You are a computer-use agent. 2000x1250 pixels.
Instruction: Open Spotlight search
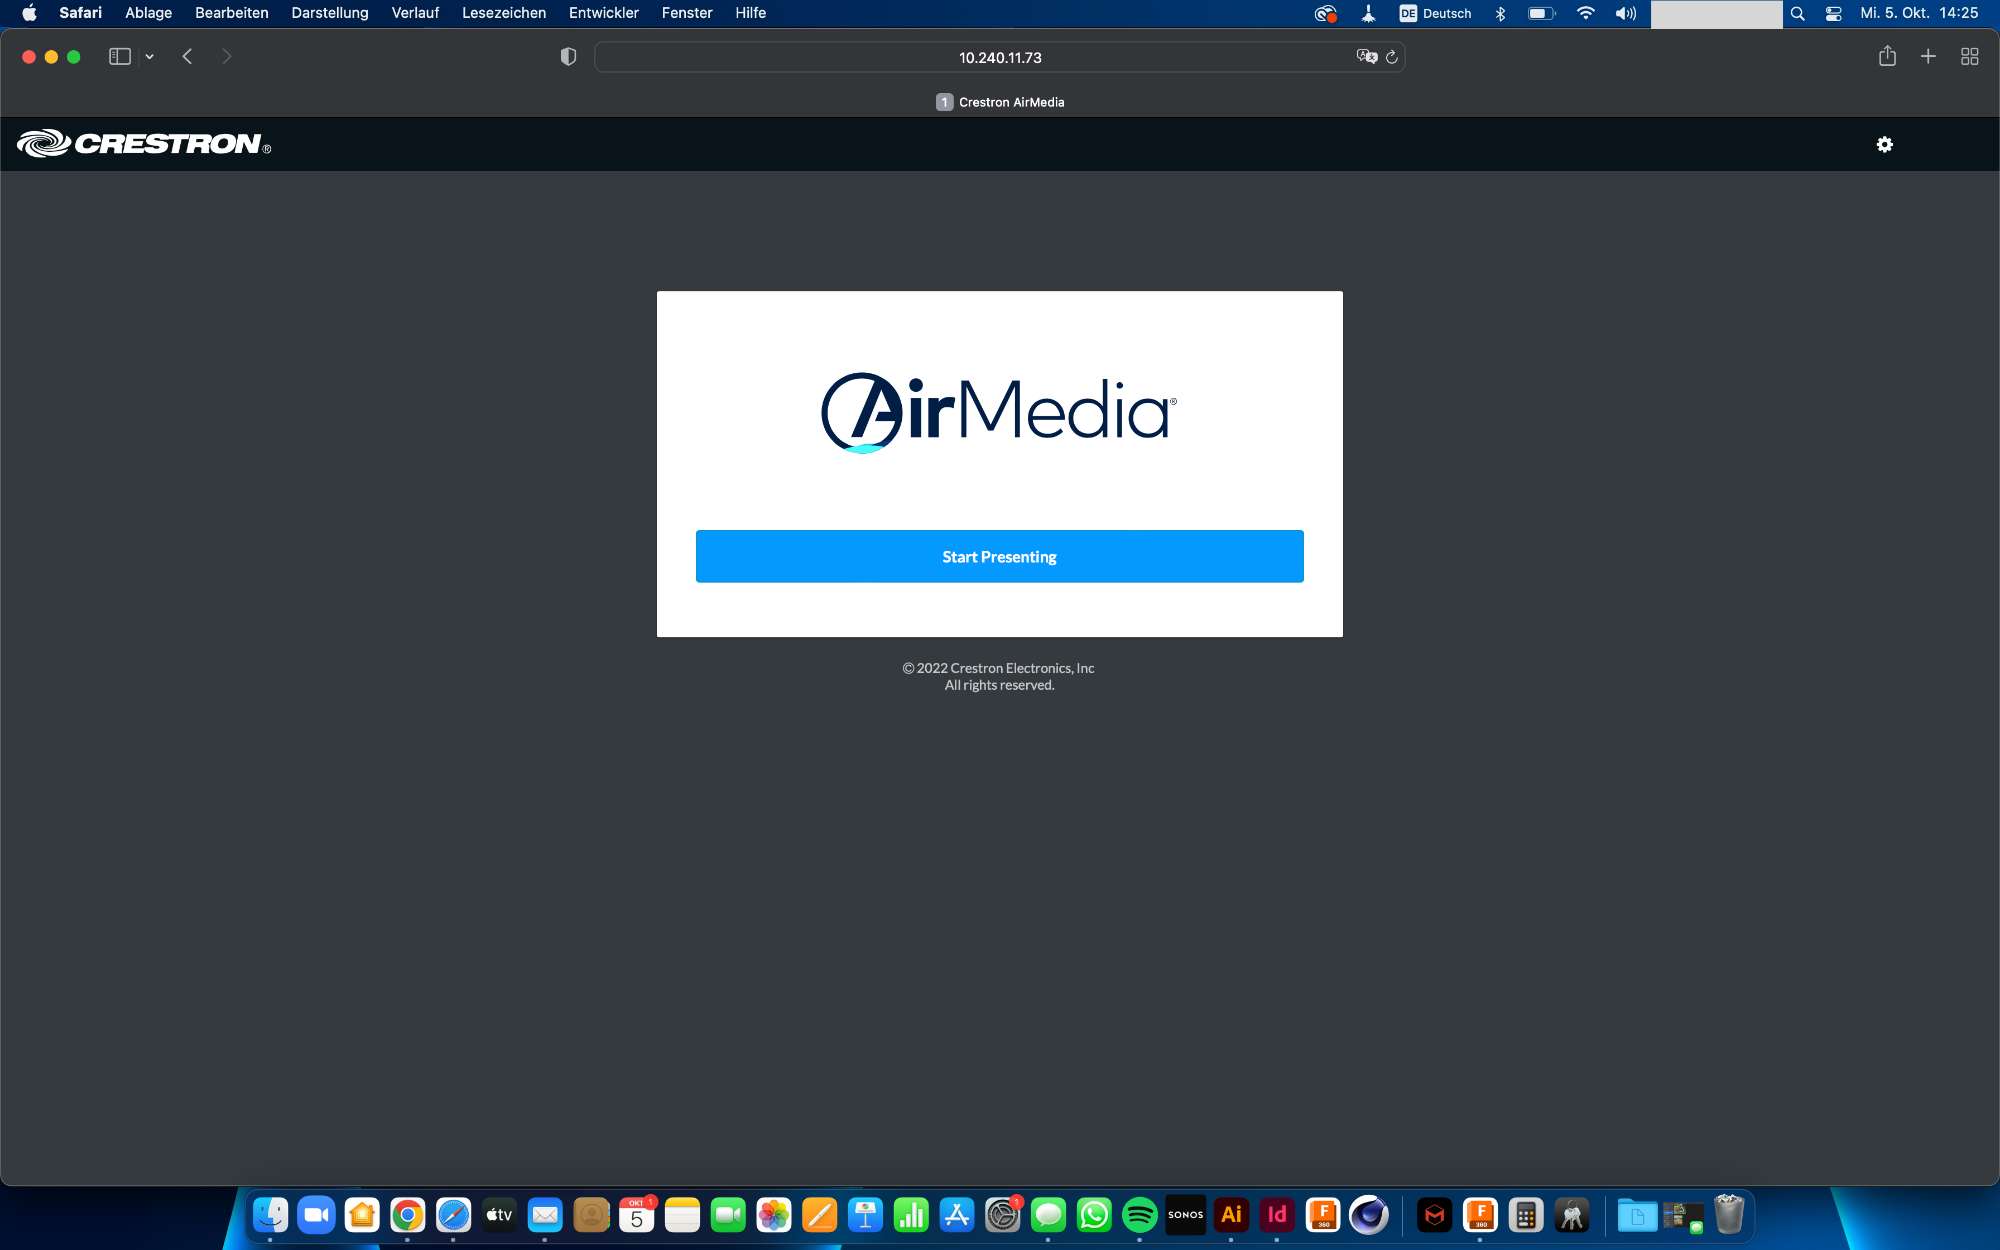[x=1797, y=13]
